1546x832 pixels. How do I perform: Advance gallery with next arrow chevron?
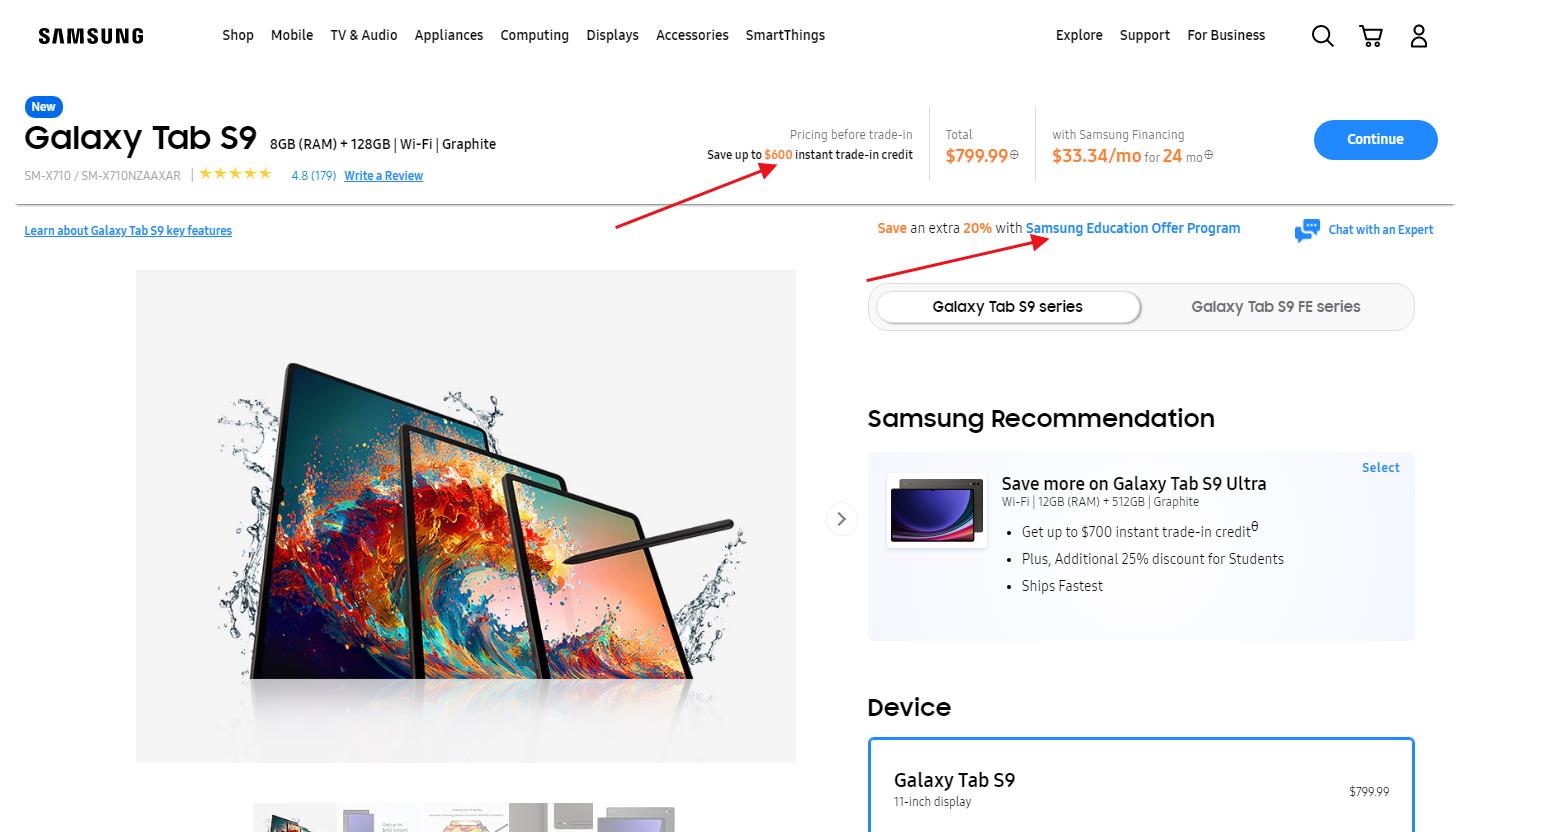click(x=841, y=518)
